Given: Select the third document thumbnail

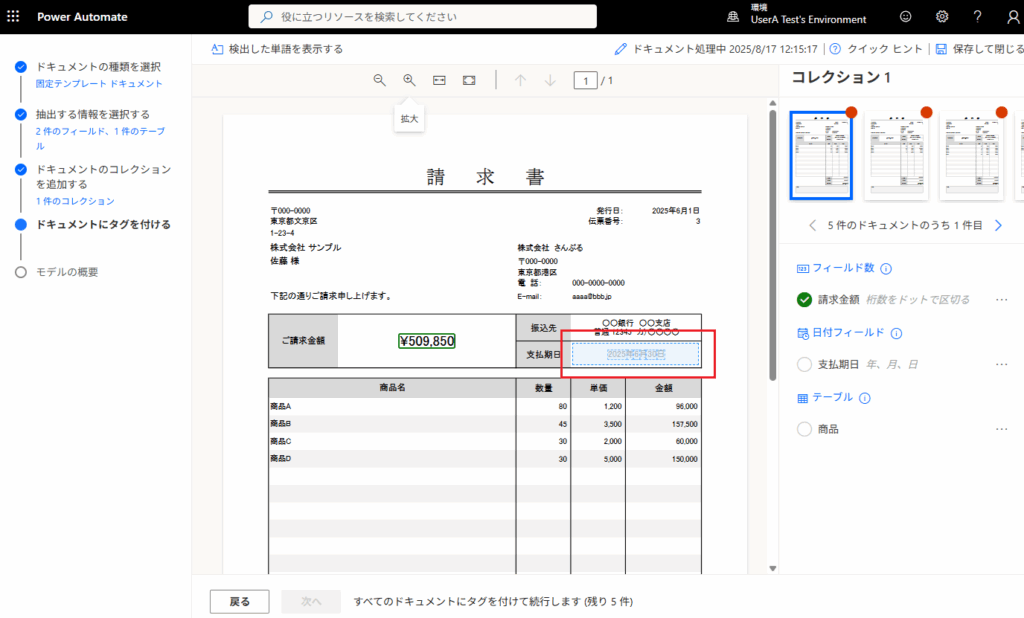Looking at the screenshot, I should click(971, 155).
